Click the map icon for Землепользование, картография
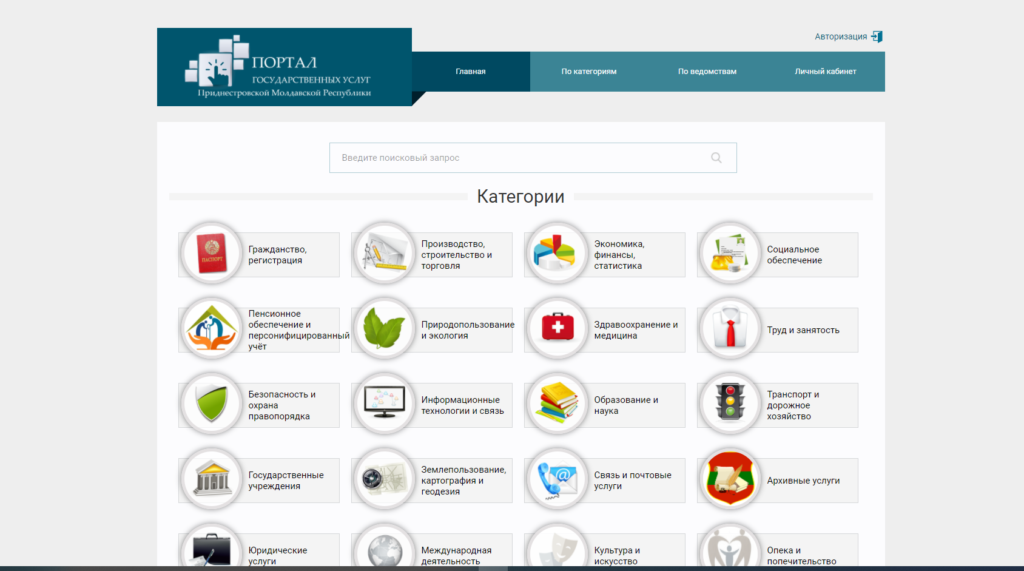 [385, 479]
